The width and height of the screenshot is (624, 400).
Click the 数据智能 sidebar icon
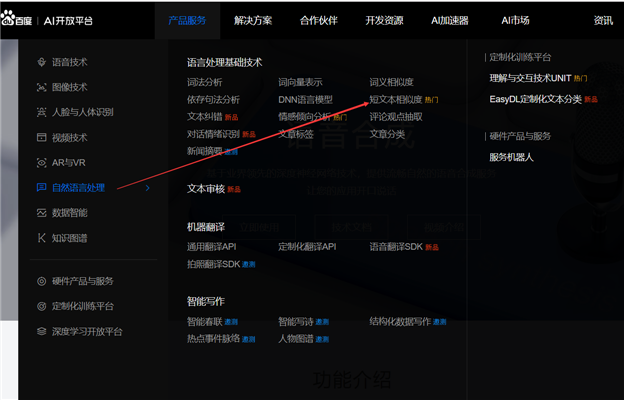pos(41,213)
